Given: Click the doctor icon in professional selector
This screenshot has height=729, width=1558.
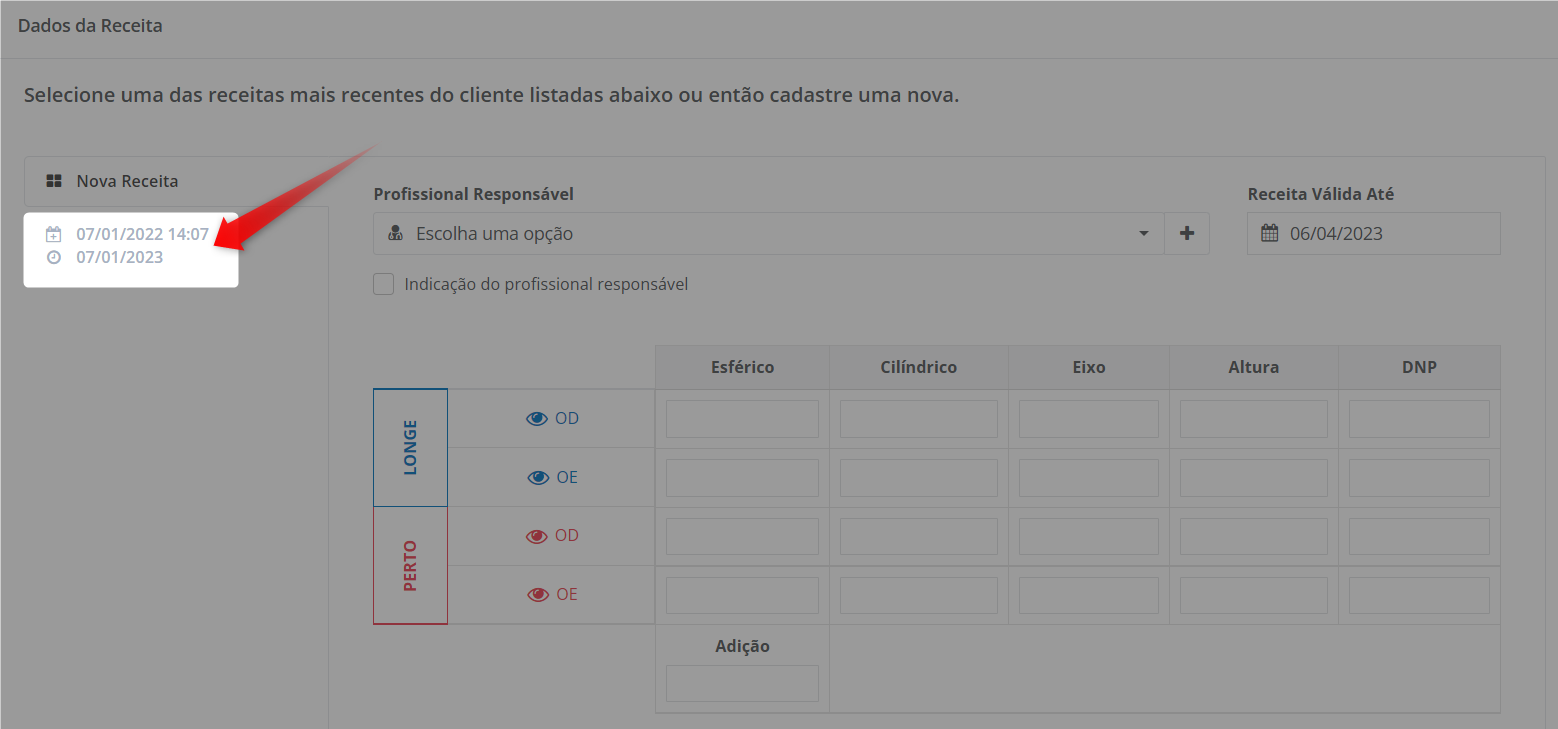Looking at the screenshot, I should (x=395, y=234).
